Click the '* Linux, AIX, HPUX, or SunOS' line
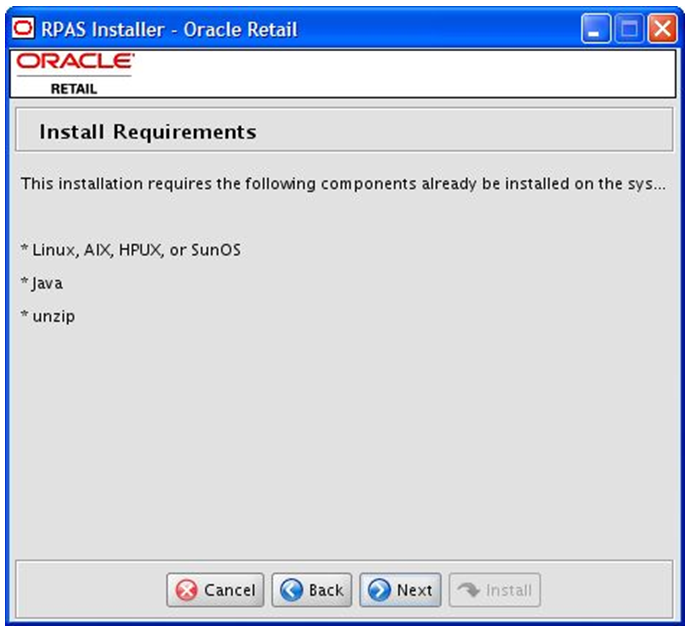The width and height of the screenshot is (691, 633). tap(131, 250)
